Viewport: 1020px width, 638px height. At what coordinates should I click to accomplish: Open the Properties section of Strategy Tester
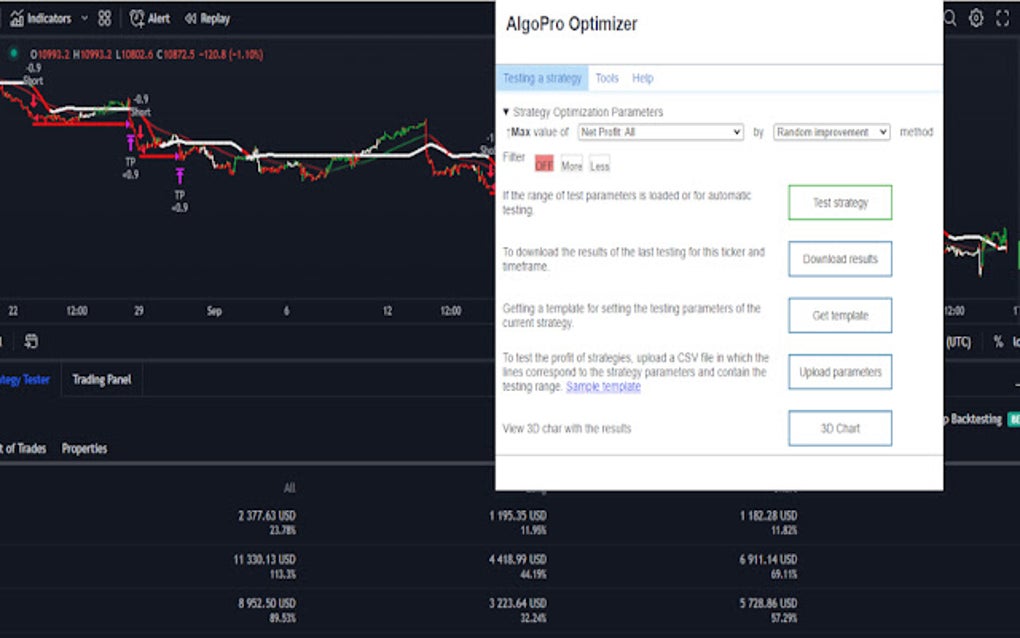point(84,448)
